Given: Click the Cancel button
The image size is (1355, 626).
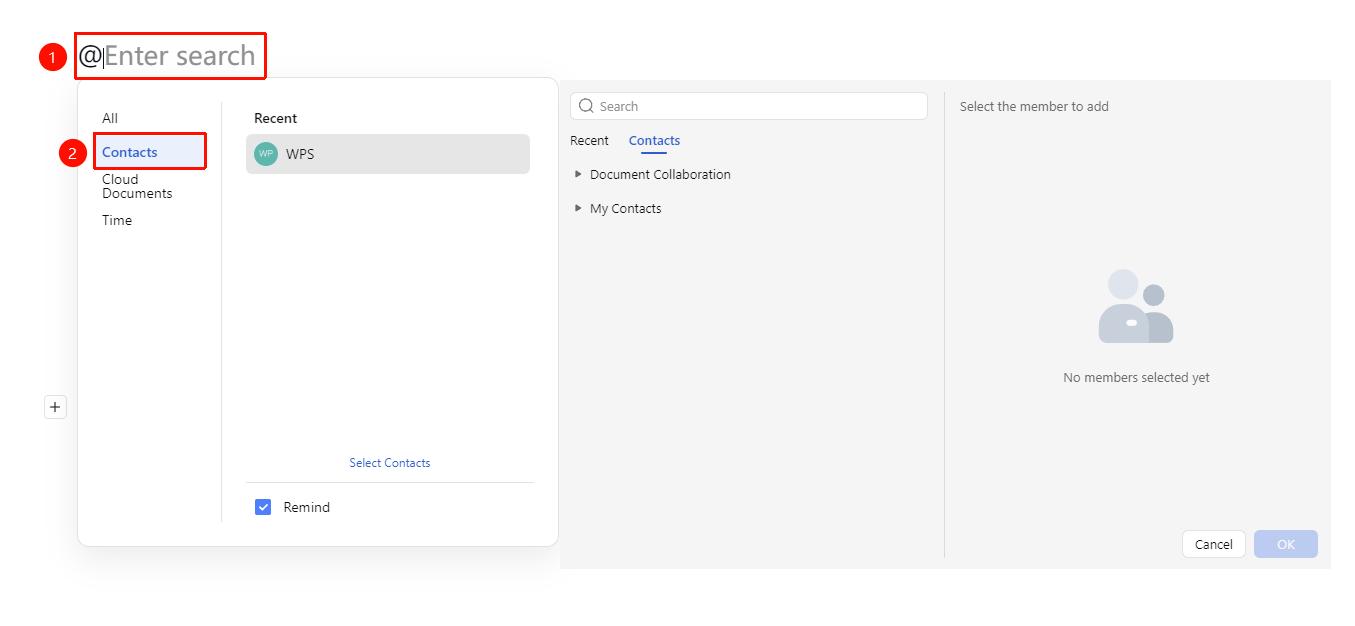Looking at the screenshot, I should point(1214,544).
